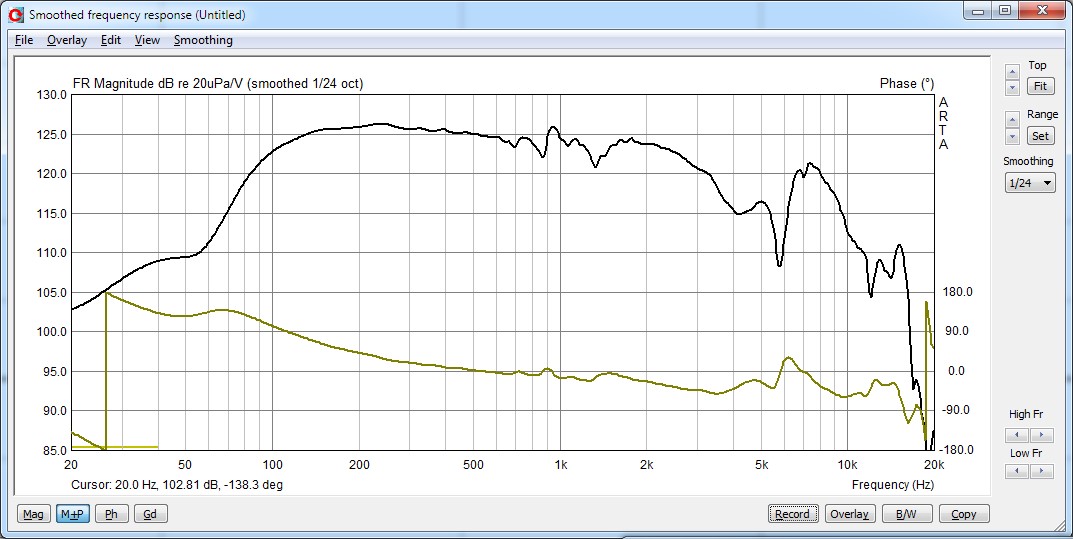The image size is (1073, 539).
Task: Click the cursor readout text
Action: coord(177,485)
